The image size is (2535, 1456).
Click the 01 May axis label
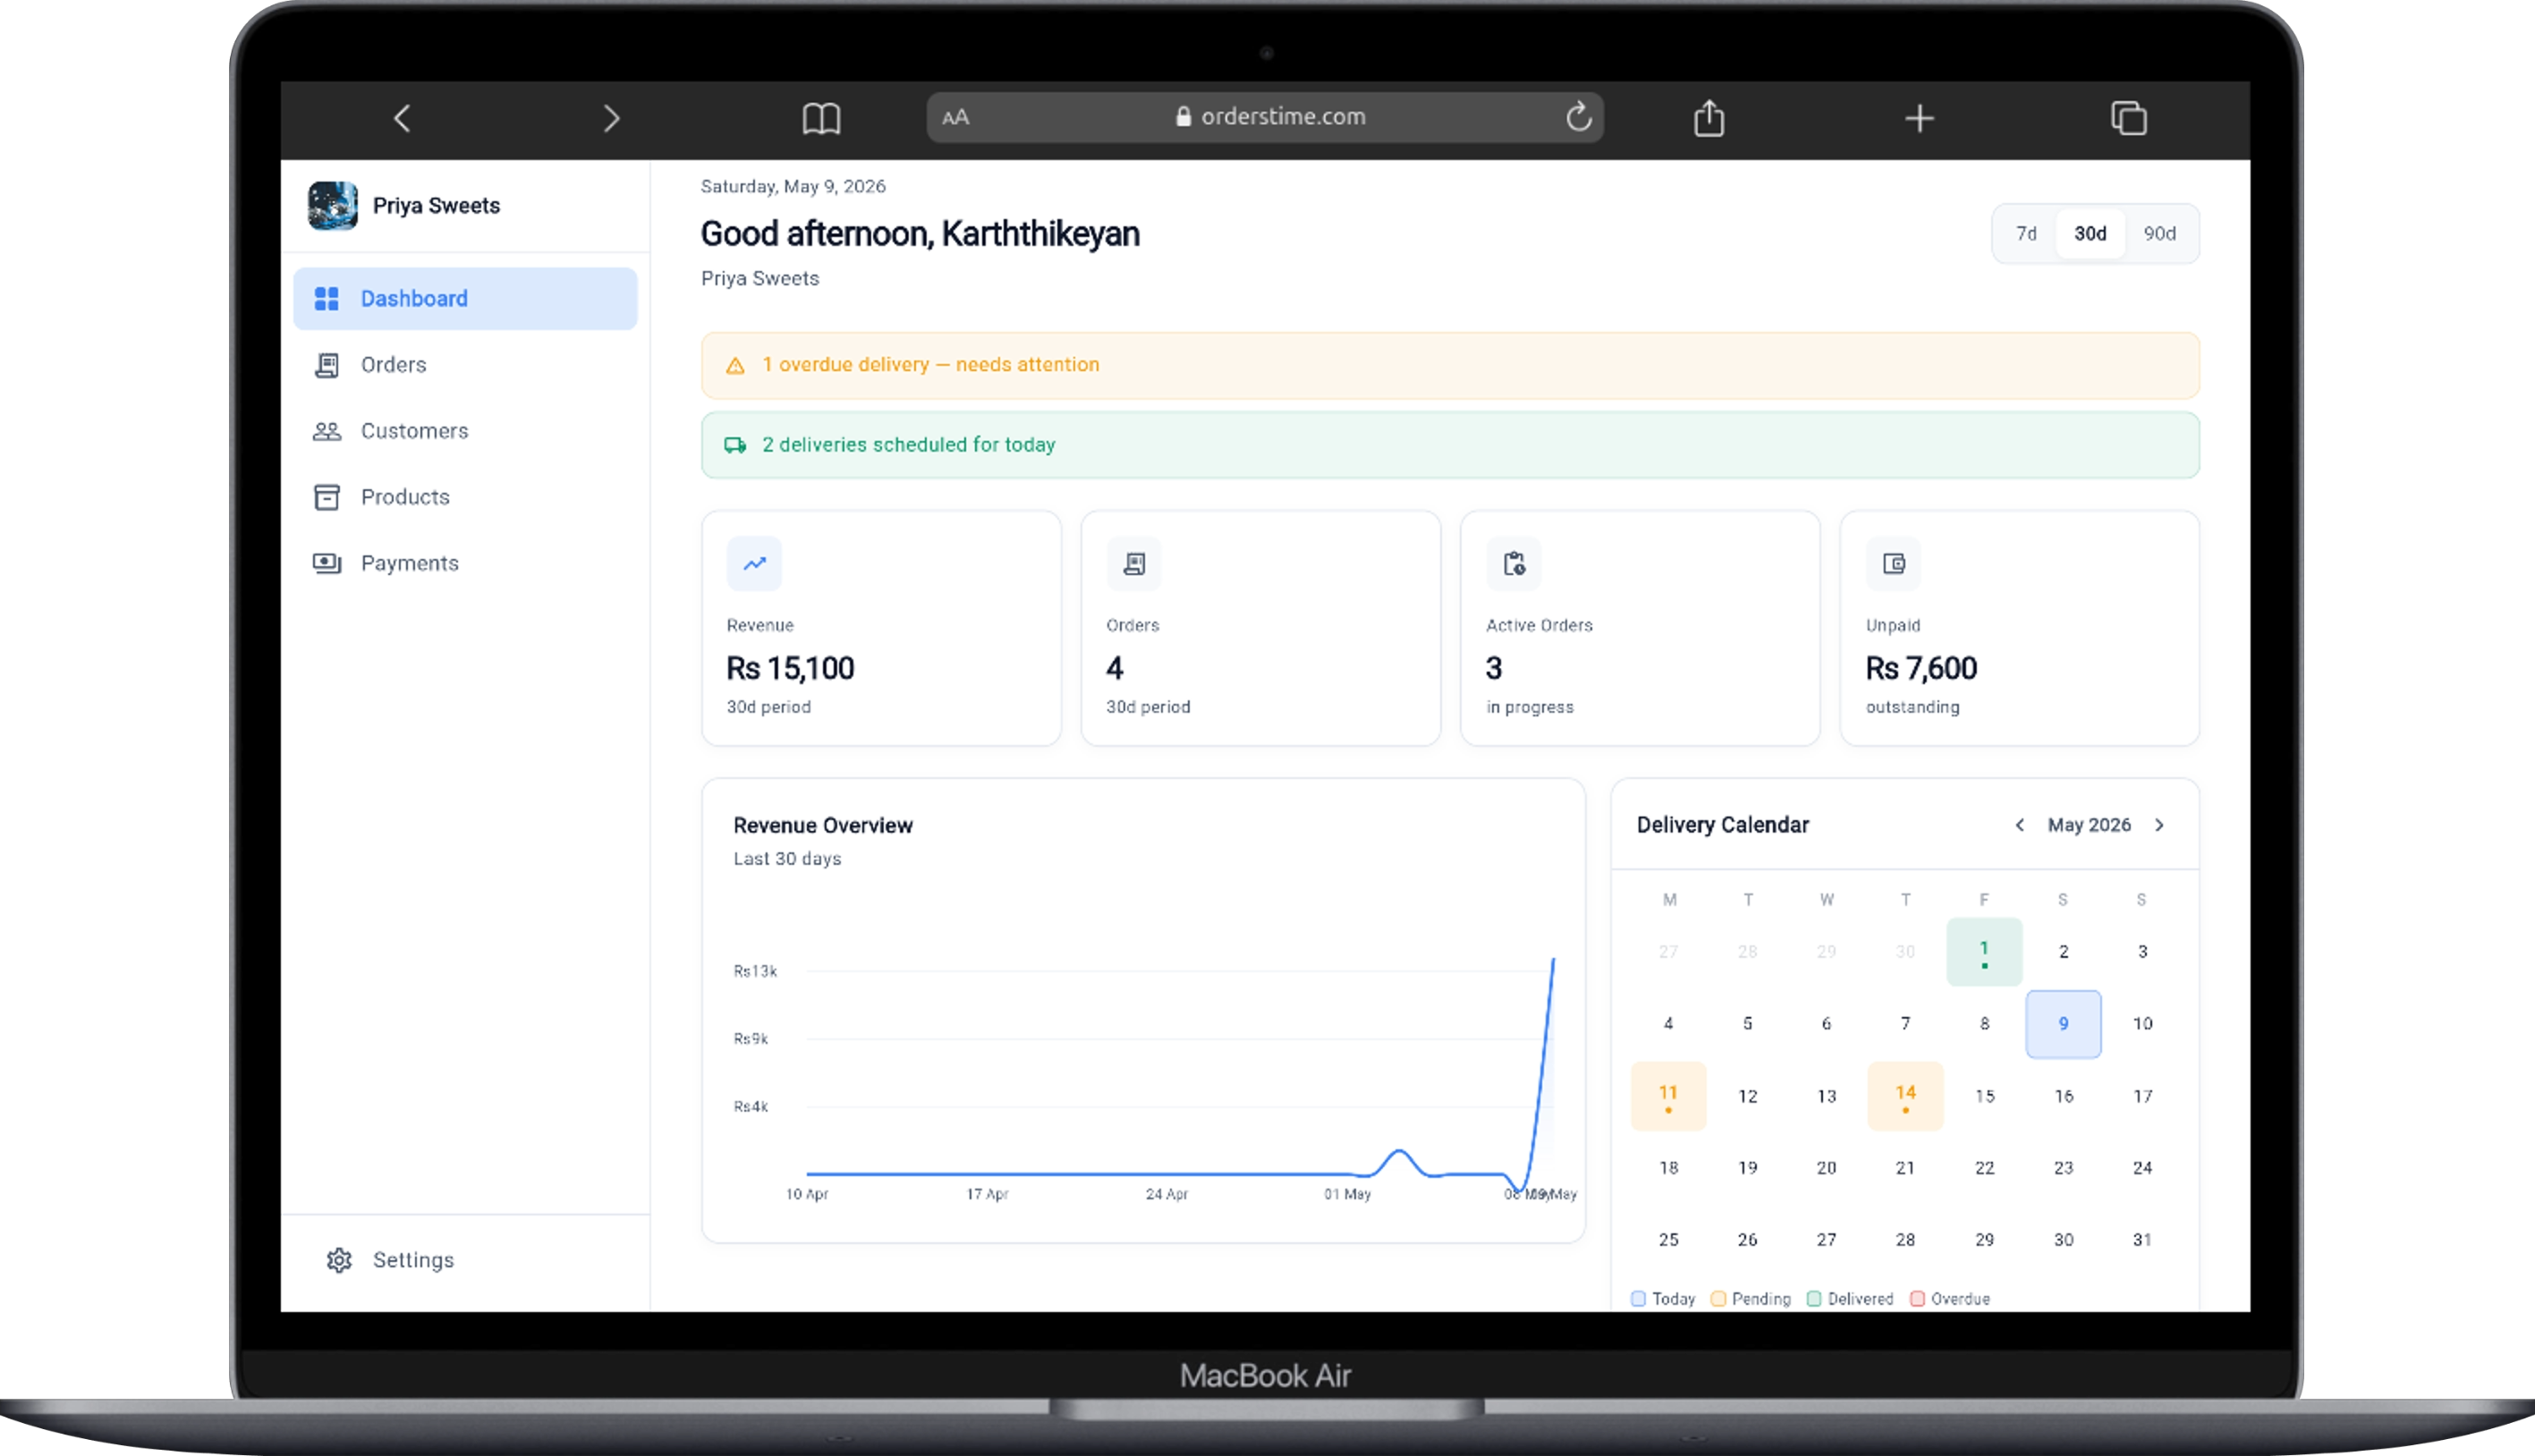(1347, 1194)
